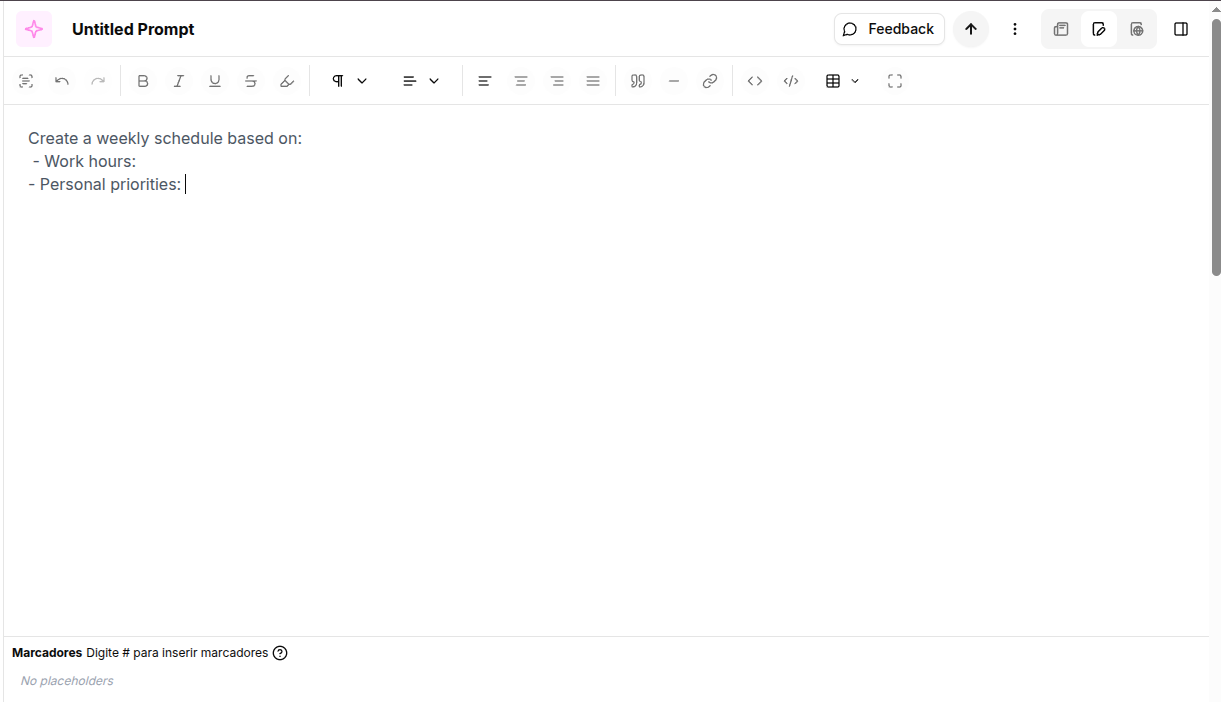Insert a link with the chain icon

(x=710, y=81)
